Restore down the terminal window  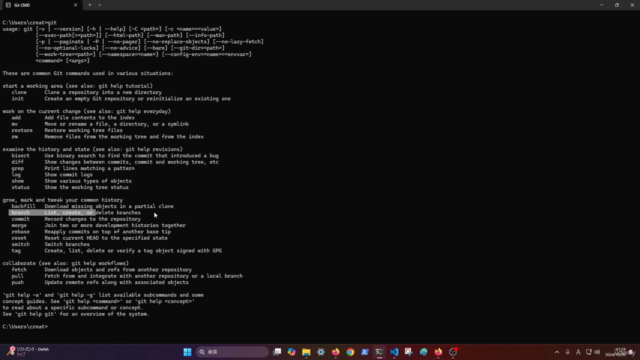(x=617, y=5)
